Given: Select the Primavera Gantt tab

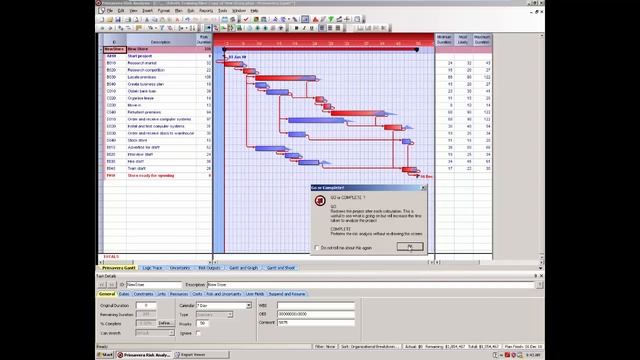Looking at the screenshot, I should click(118, 268).
